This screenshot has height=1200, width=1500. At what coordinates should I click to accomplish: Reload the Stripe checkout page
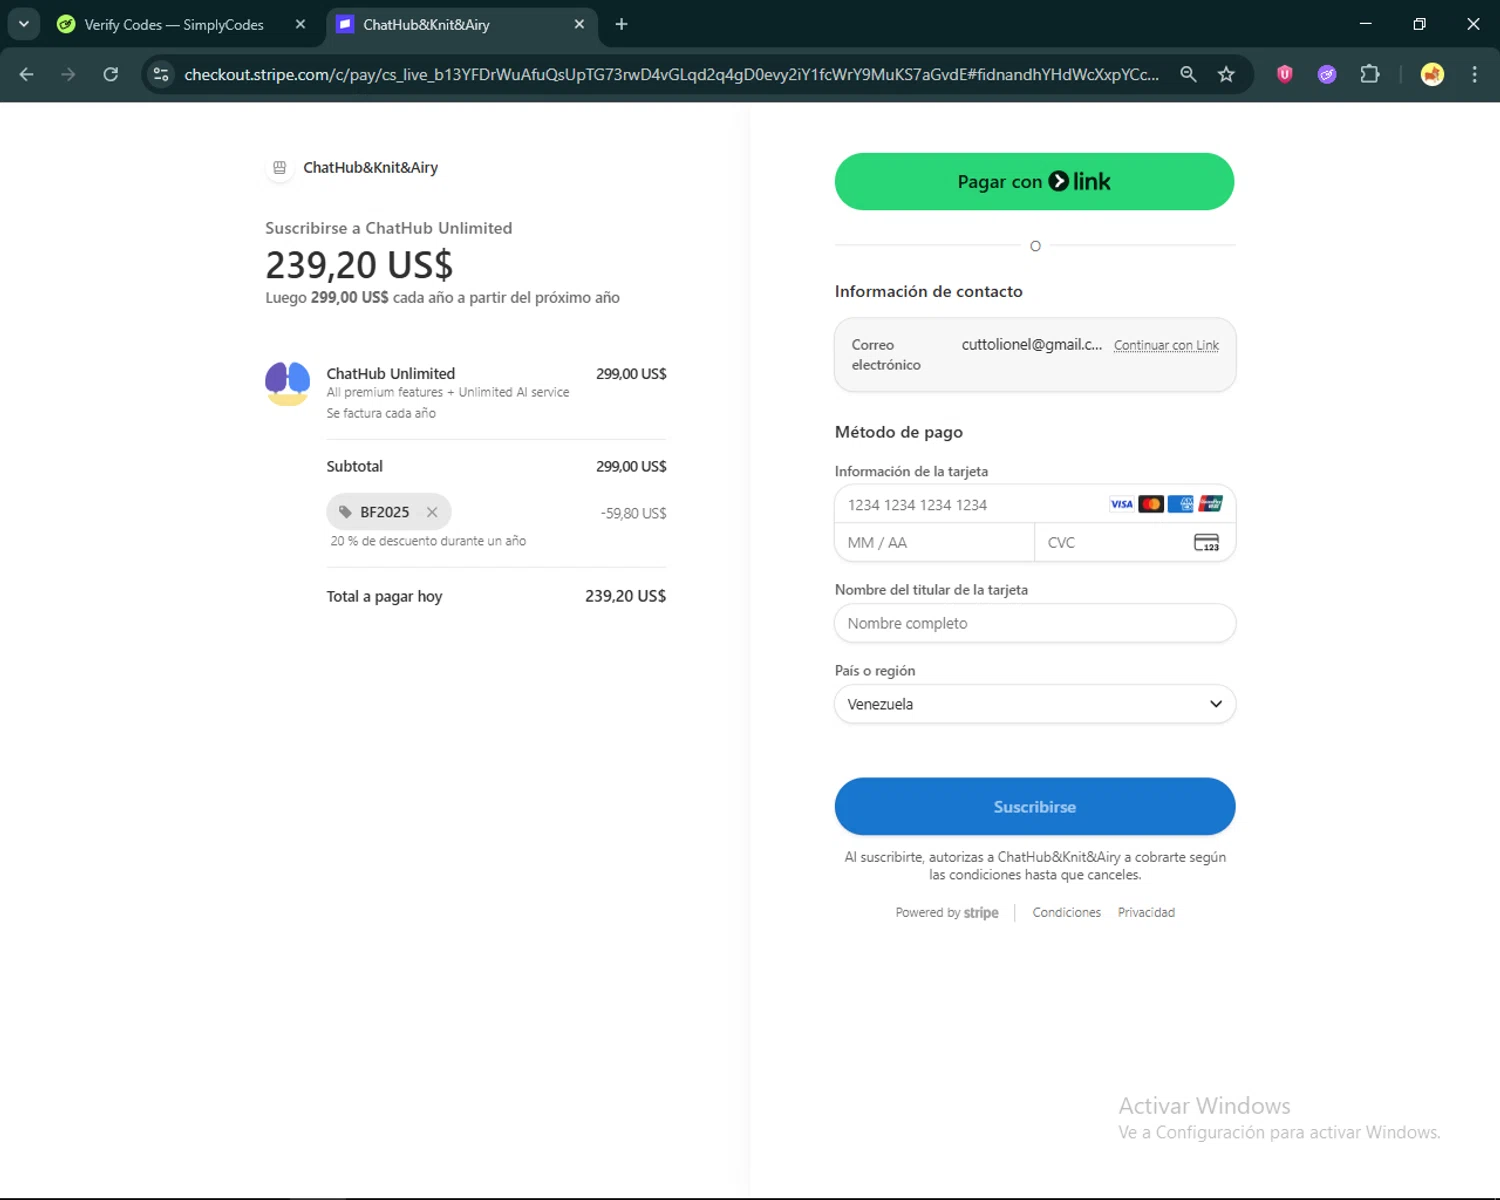click(111, 74)
